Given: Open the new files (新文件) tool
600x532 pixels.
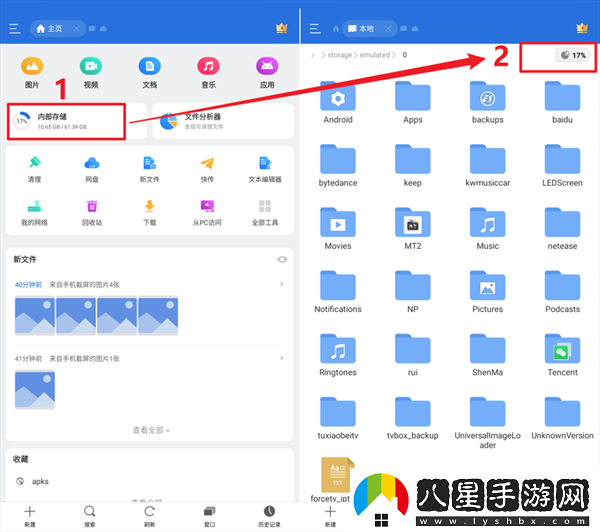Looking at the screenshot, I should 150,169.
